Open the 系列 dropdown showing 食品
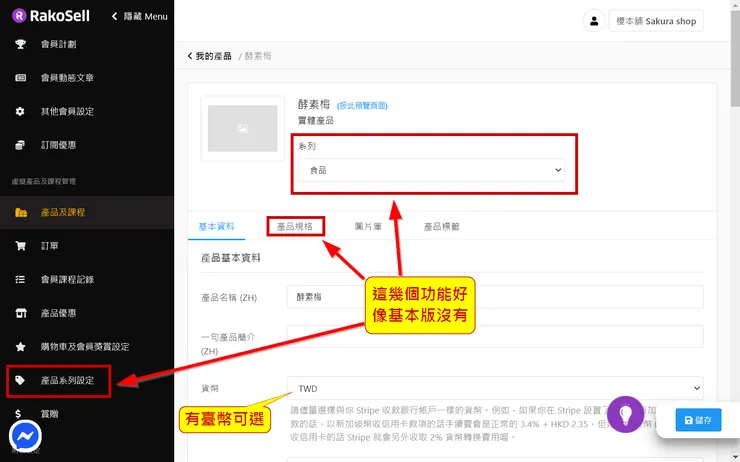Image resolution: width=740 pixels, height=462 pixels. click(x=431, y=170)
